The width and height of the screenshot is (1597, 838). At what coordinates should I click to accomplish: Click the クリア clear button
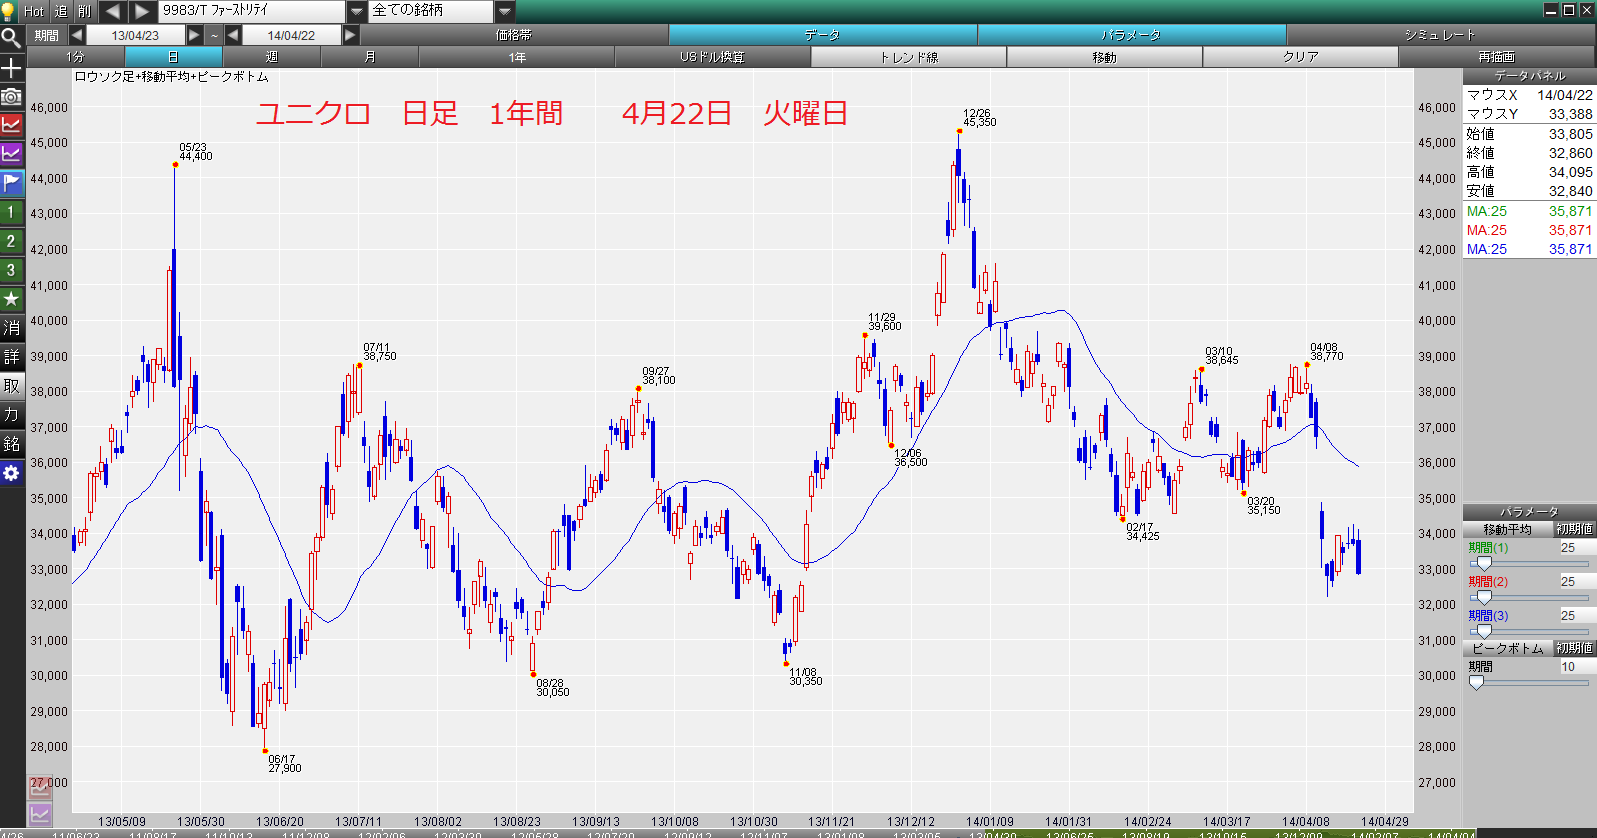1301,57
